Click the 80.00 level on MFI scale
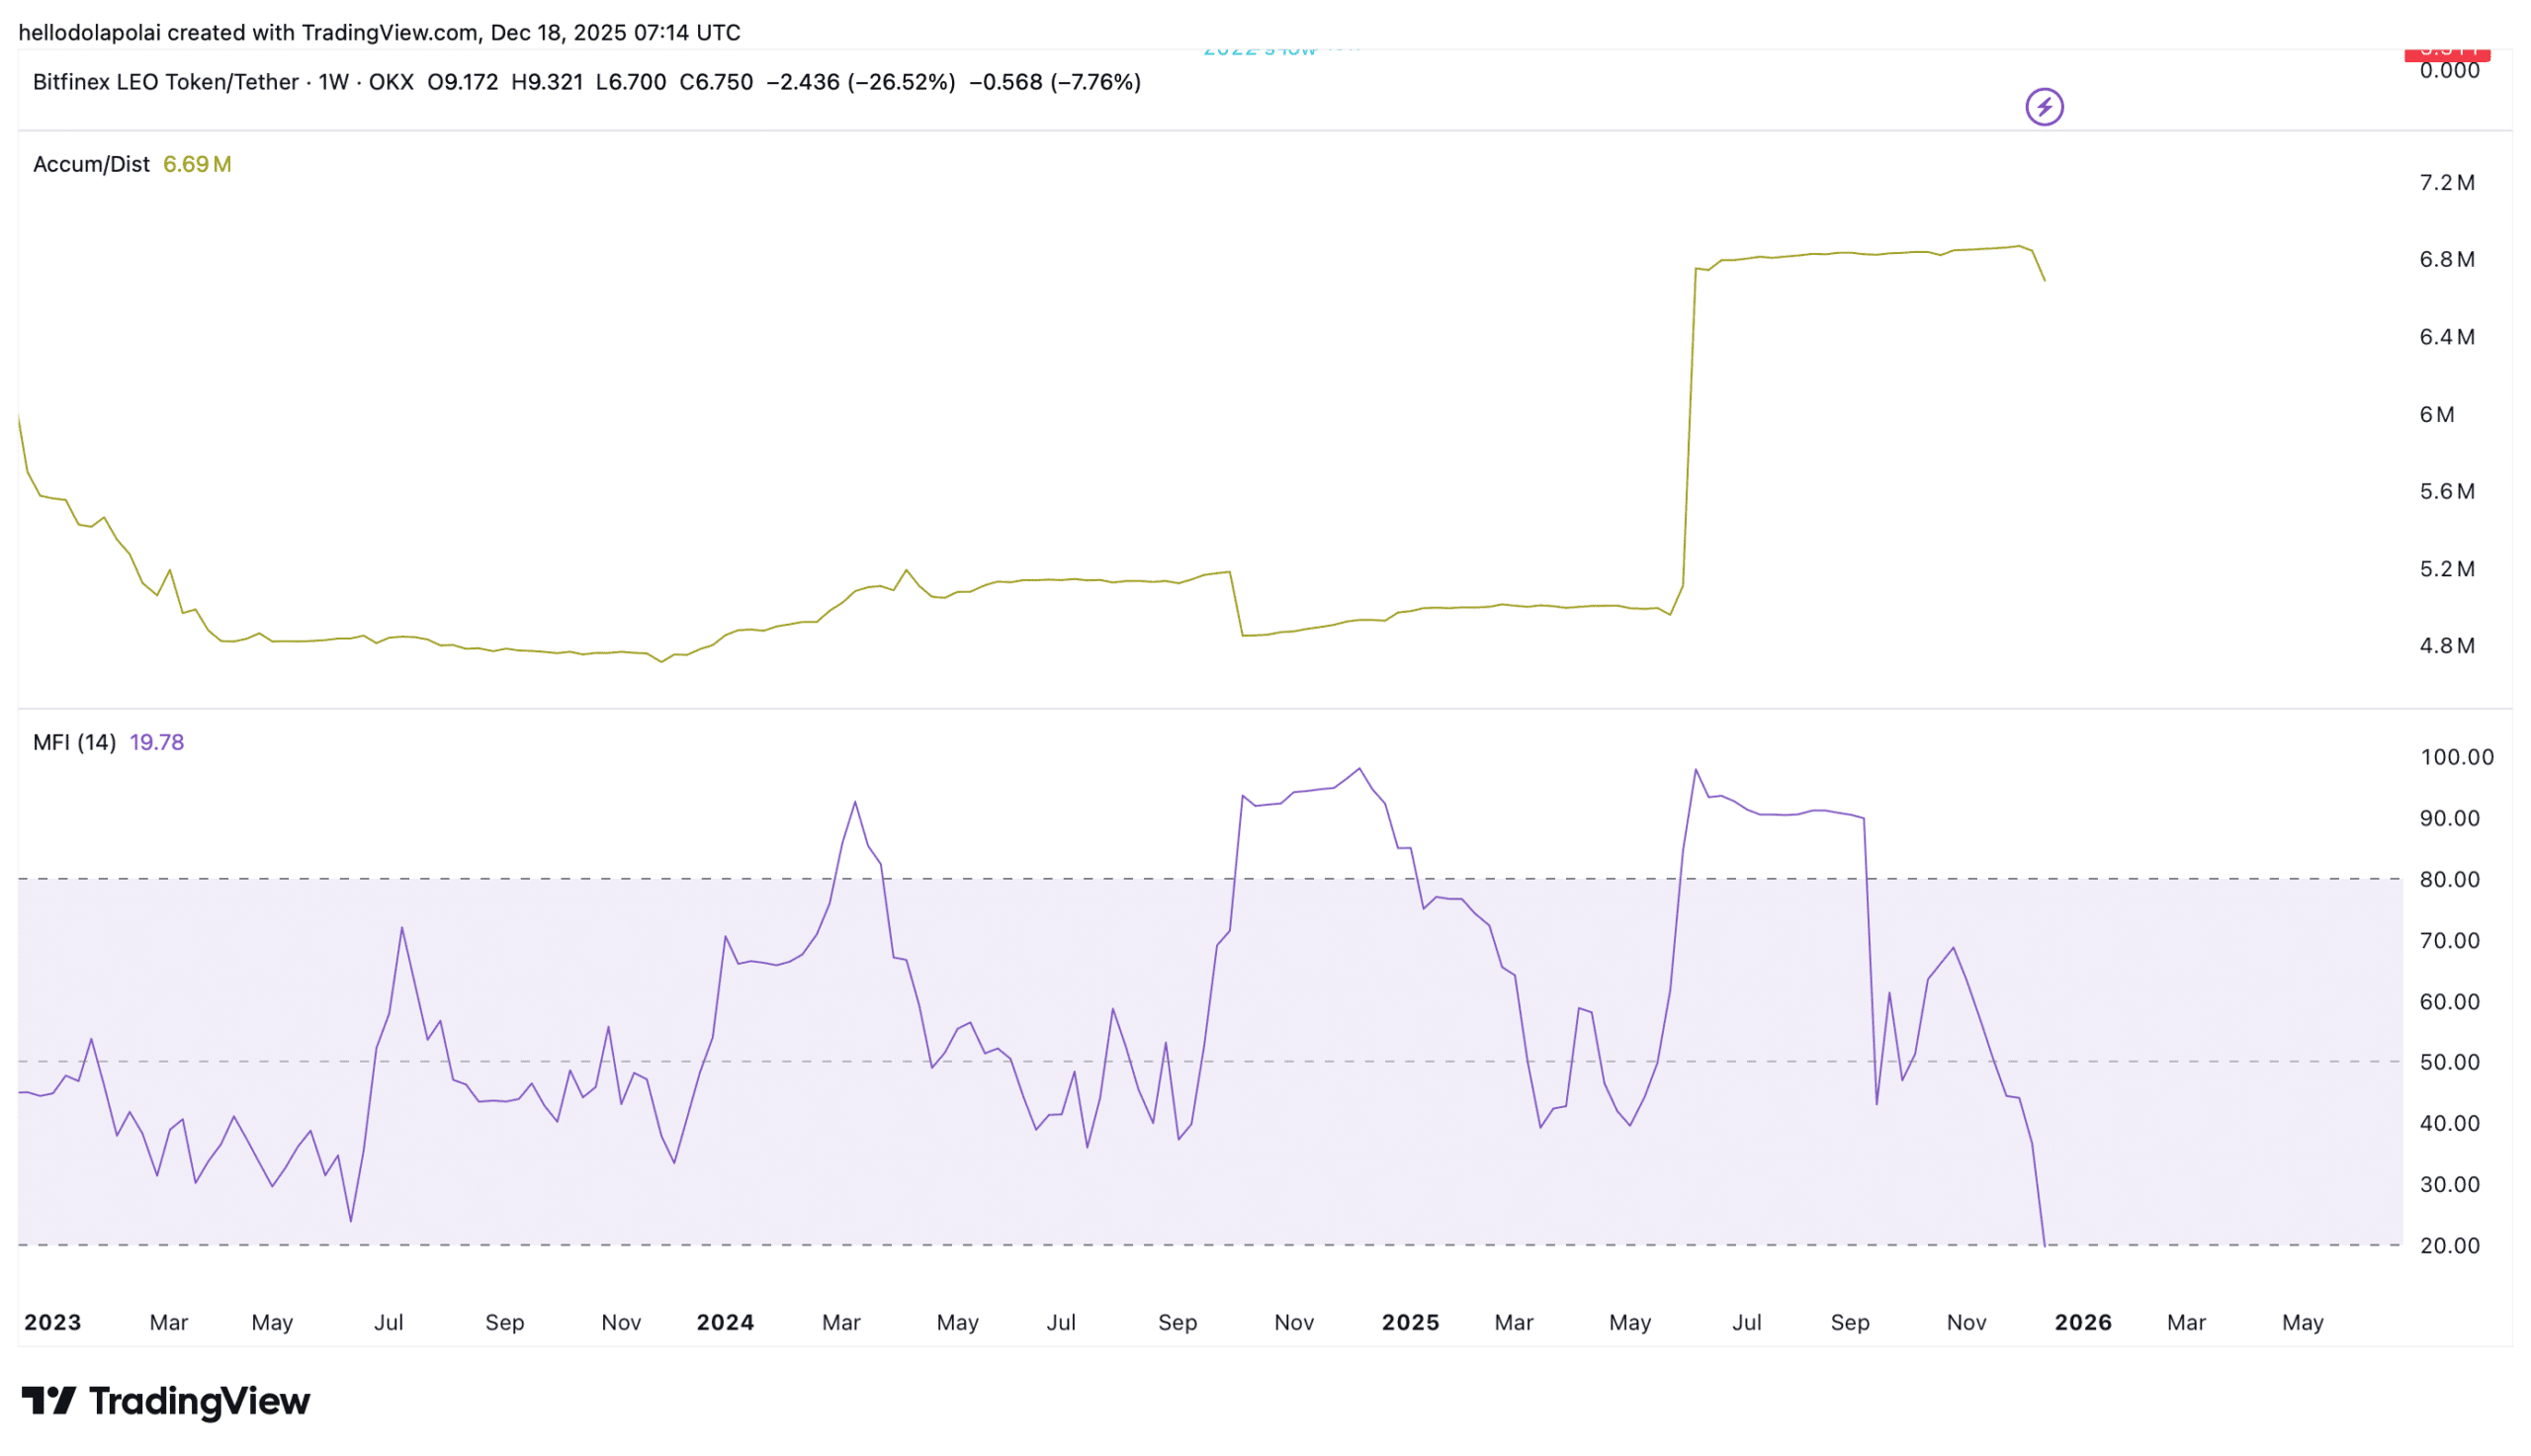2531x1456 pixels. tap(2448, 879)
